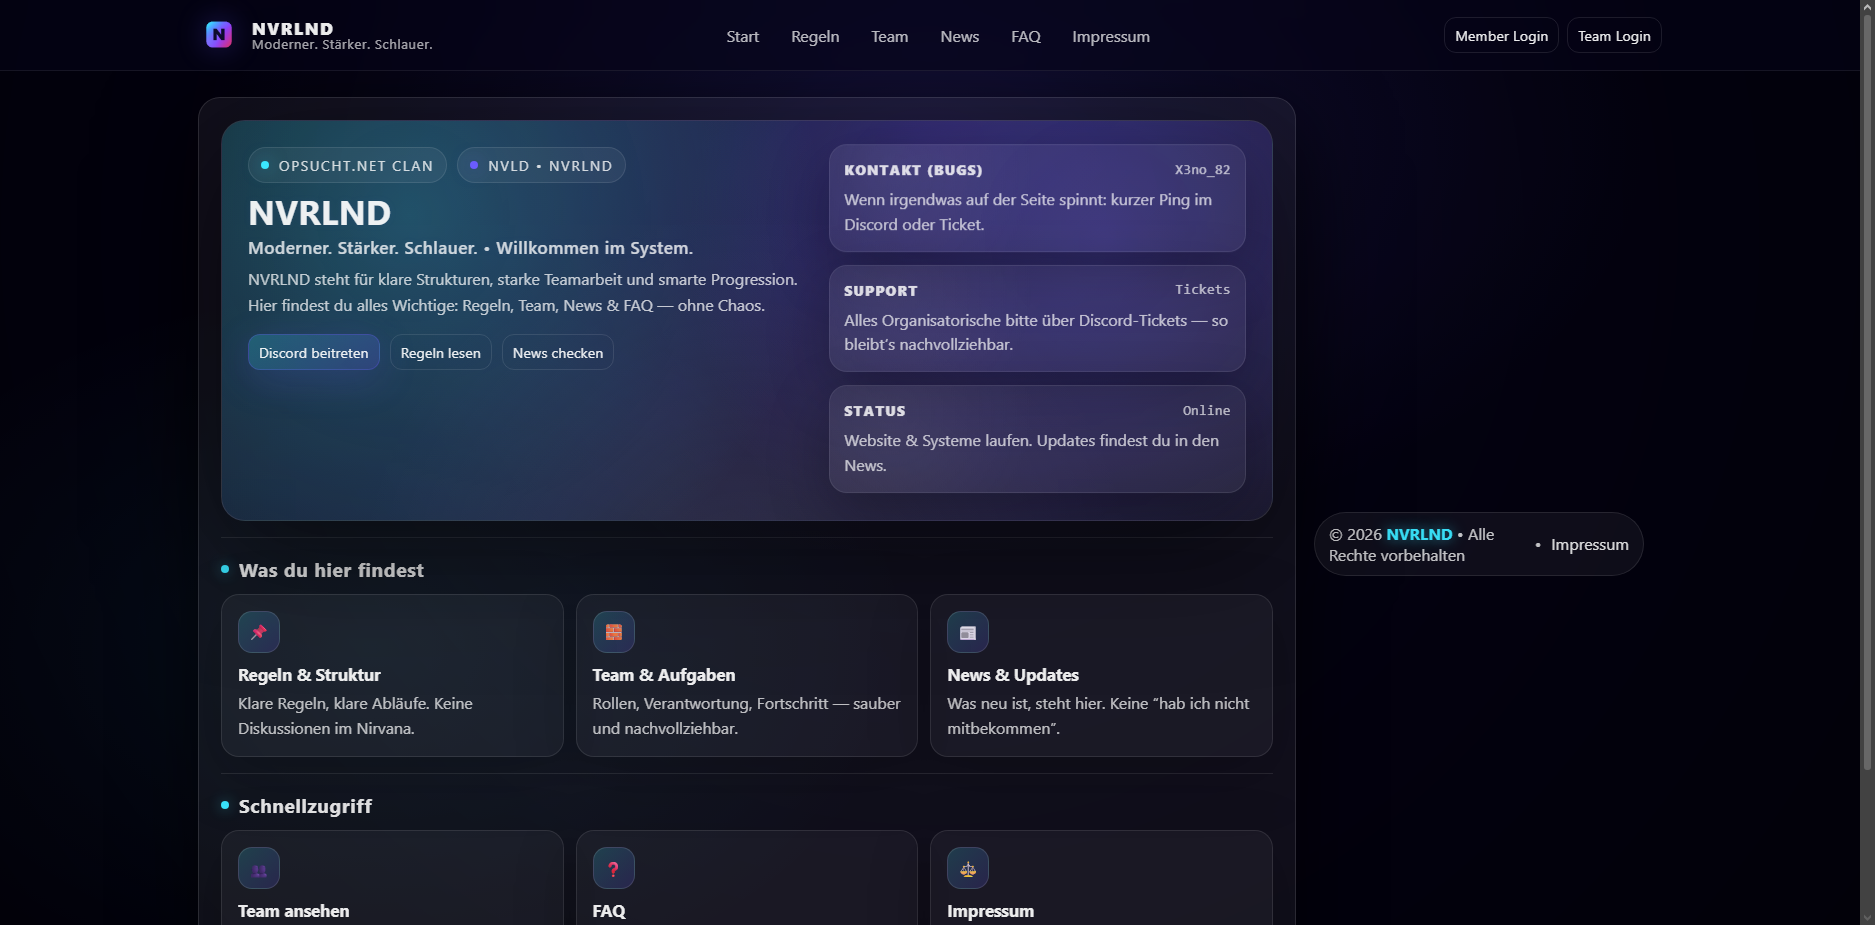Click the Discord beitreten button
The image size is (1875, 925).
coord(313,353)
